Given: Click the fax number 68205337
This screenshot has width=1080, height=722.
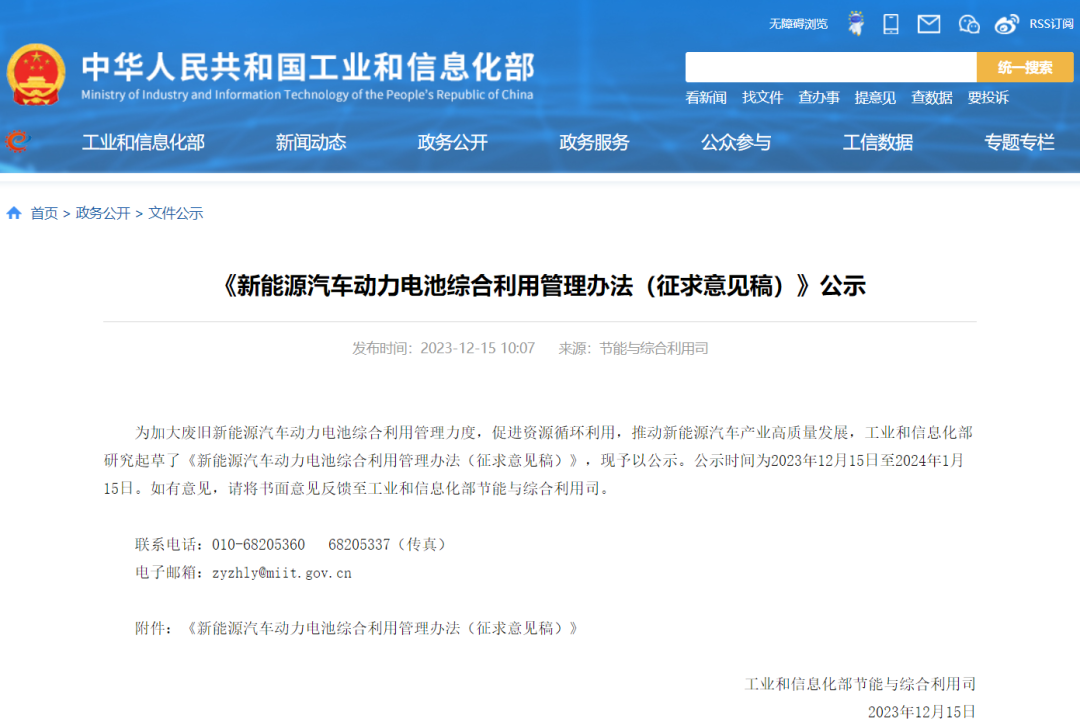Looking at the screenshot, I should [359, 544].
